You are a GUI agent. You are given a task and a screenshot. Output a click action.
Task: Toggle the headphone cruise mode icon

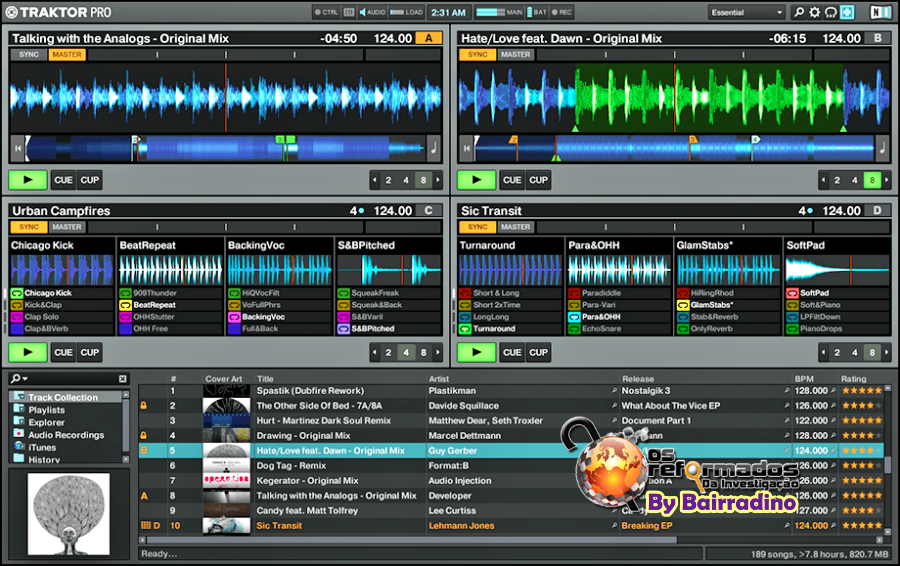click(831, 12)
